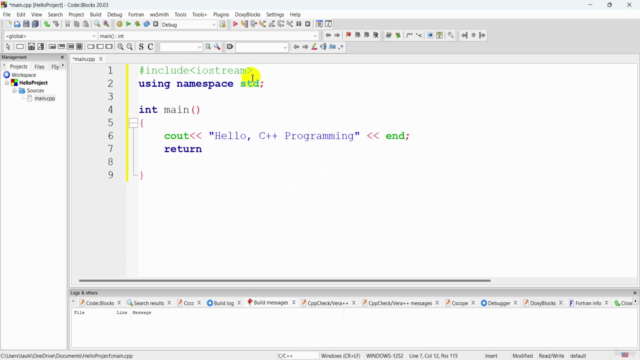Click the Save all files icon
The width and height of the screenshot is (640, 360).
[35, 24]
